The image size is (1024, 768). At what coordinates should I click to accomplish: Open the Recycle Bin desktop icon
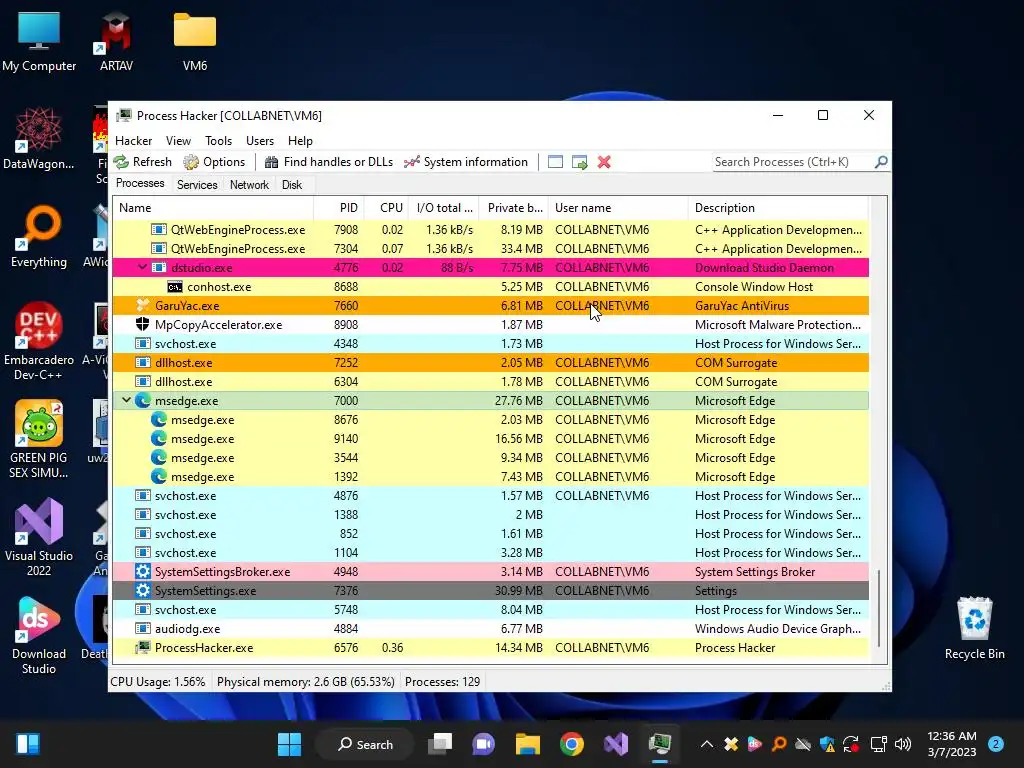tap(974, 628)
